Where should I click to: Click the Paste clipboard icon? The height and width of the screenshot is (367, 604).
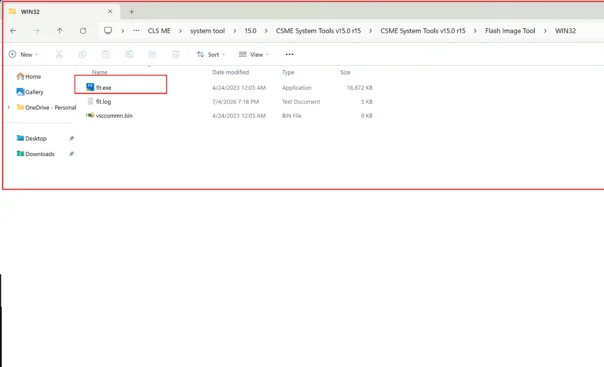pos(106,54)
